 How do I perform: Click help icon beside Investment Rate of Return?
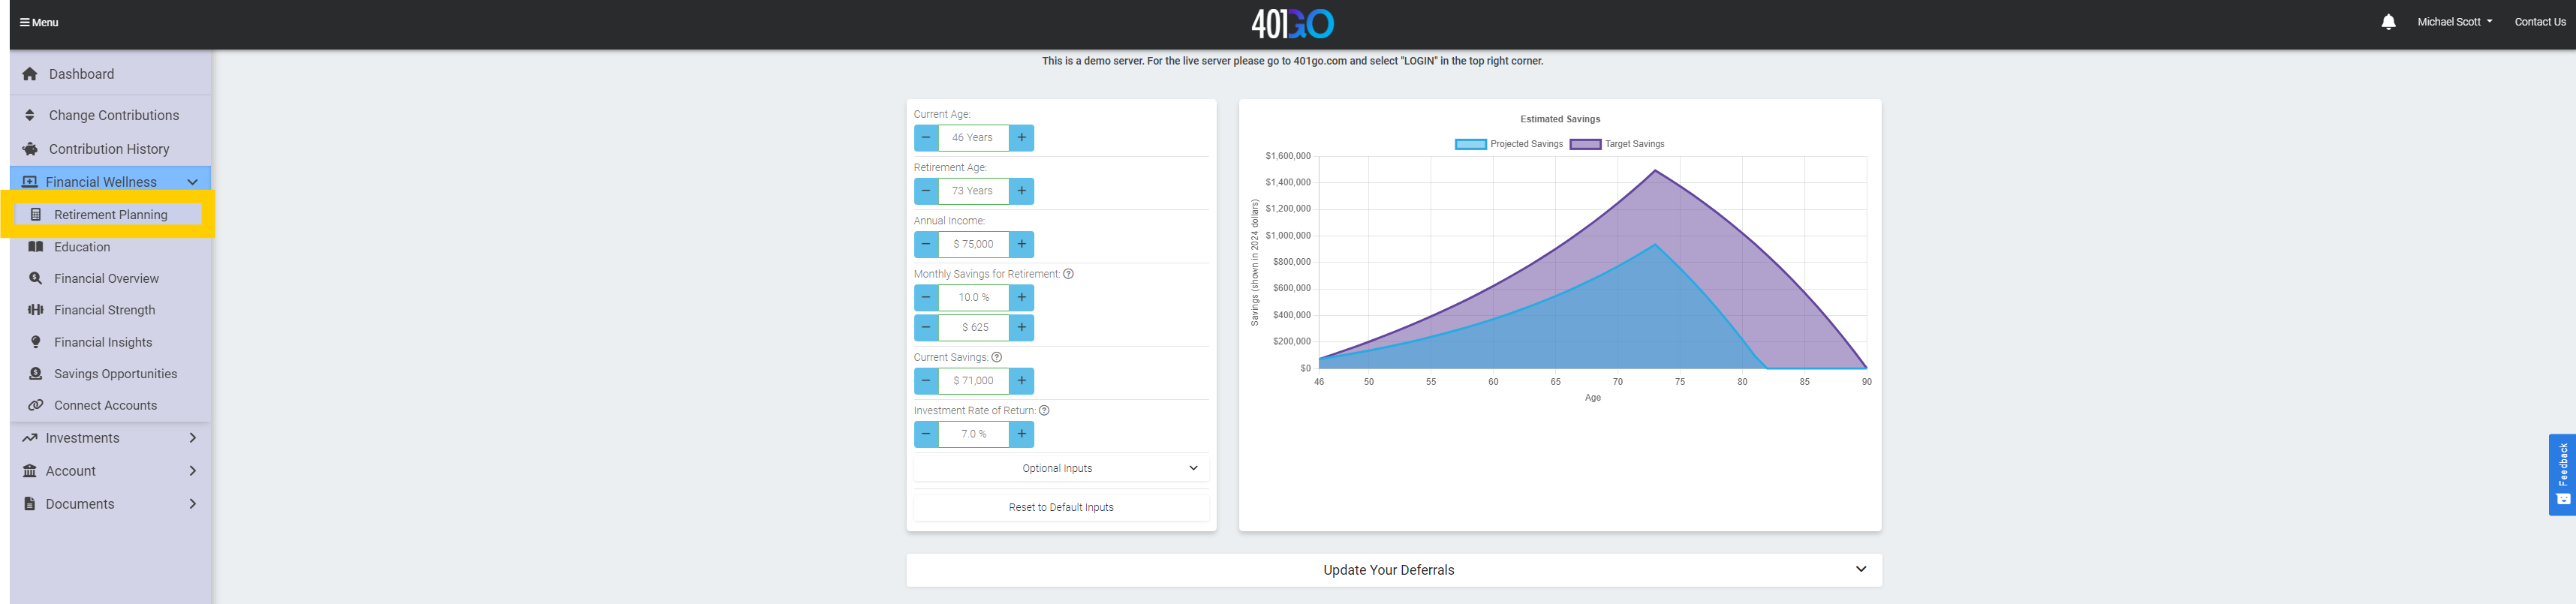click(1044, 410)
